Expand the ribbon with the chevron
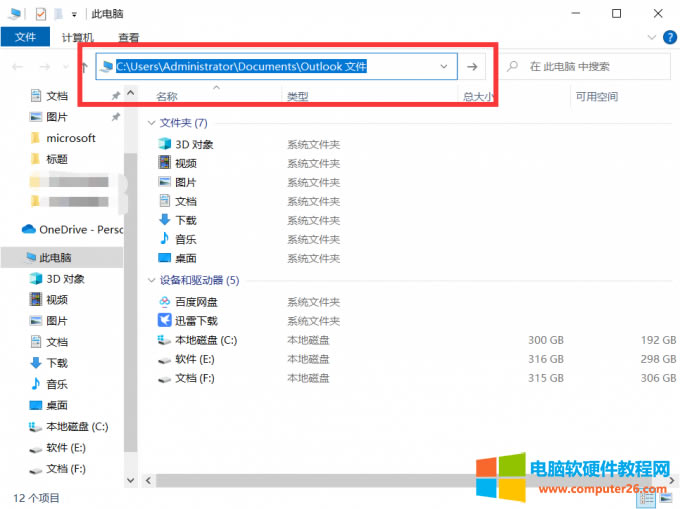The image size is (680, 509). click(x=651, y=37)
